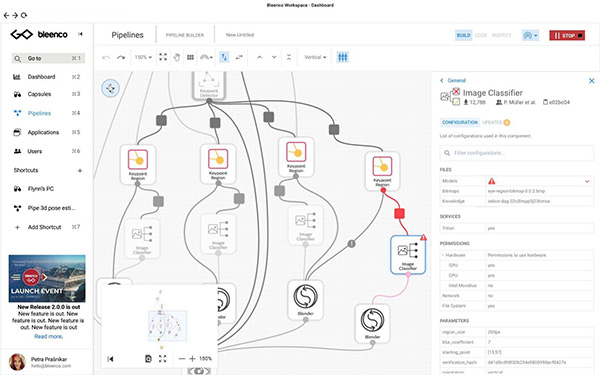Follow the Read more link

pos(48,336)
